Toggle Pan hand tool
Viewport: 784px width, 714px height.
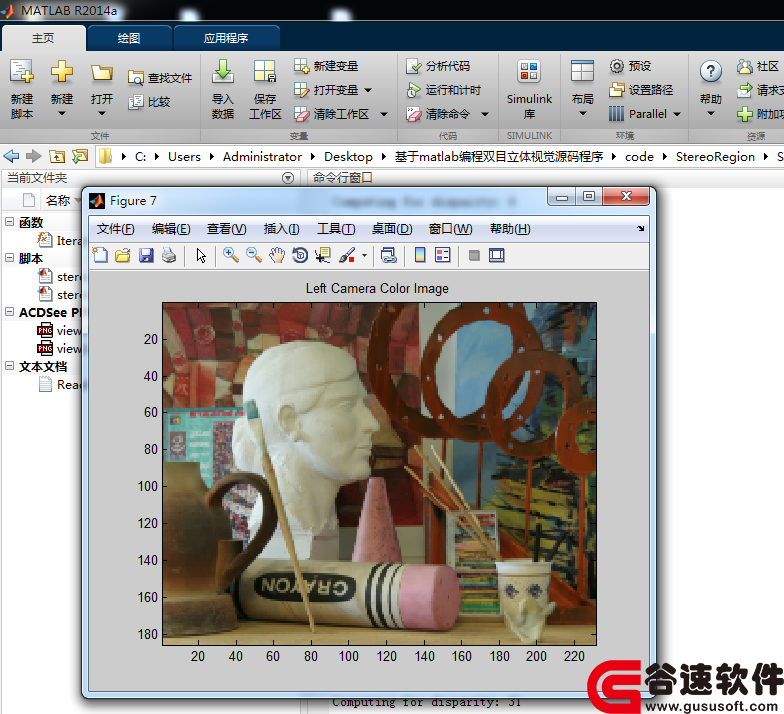coord(277,256)
